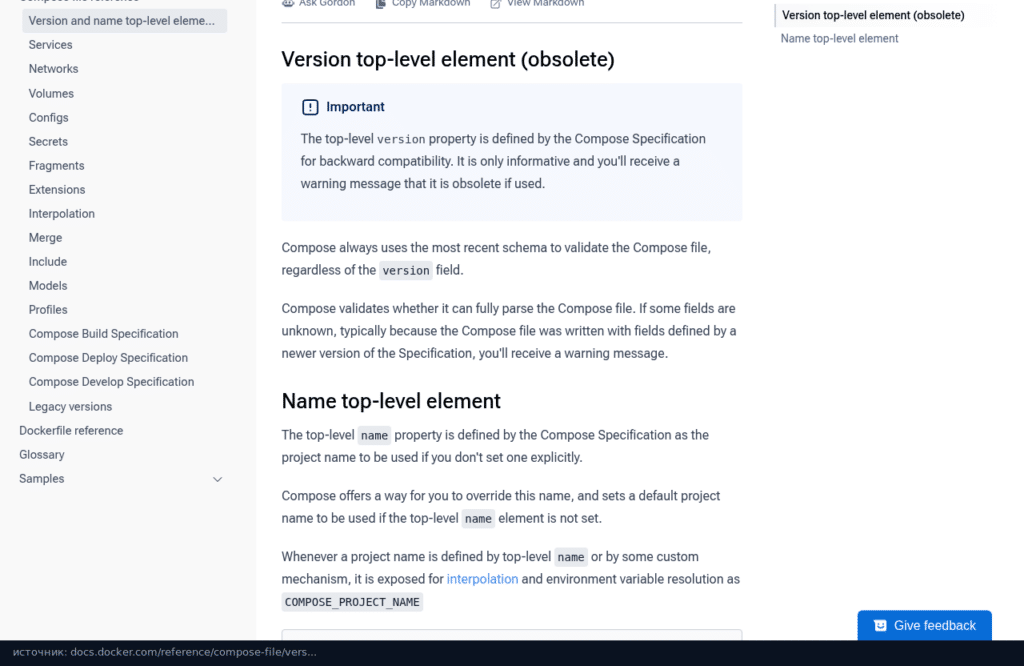The image size is (1024, 666).
Task: Open the Include sidebar page
Action: pyautogui.click(x=48, y=262)
